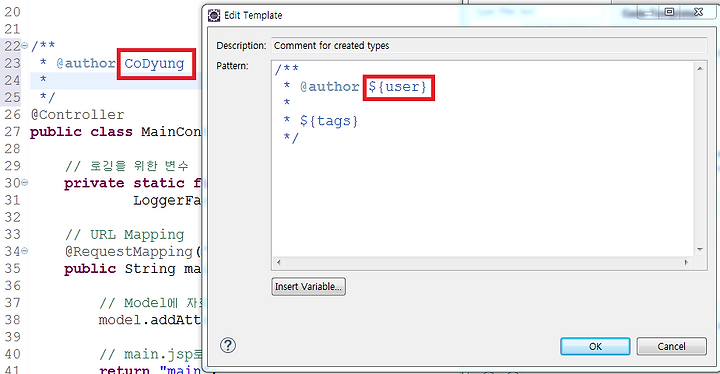Viewport: 720px width, 374px height.
Task: Click ${user} variable in pattern
Action: [398, 87]
